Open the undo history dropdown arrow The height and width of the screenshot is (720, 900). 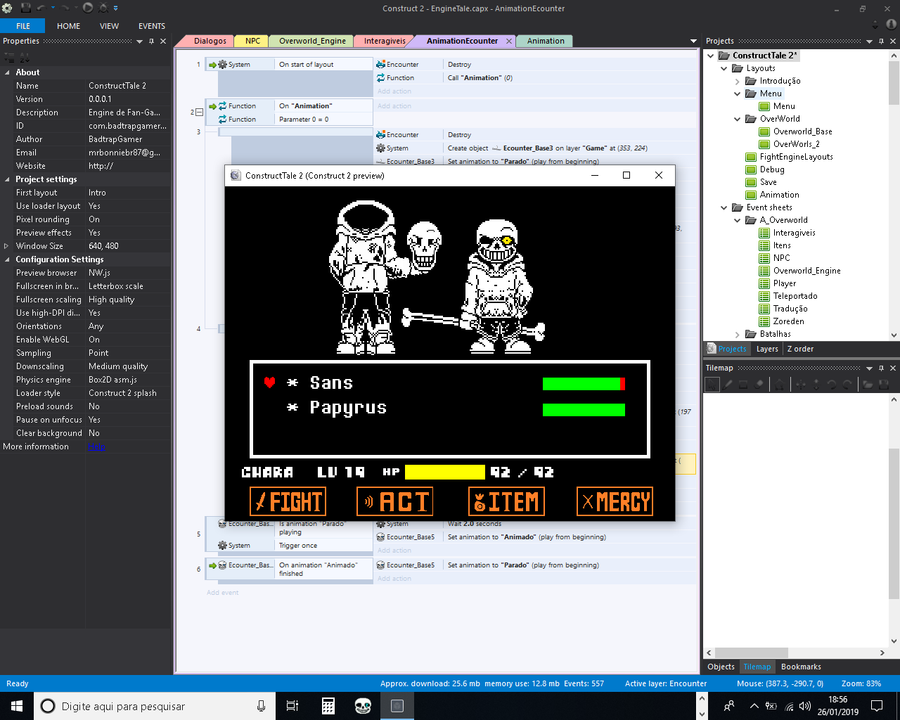click(53, 8)
